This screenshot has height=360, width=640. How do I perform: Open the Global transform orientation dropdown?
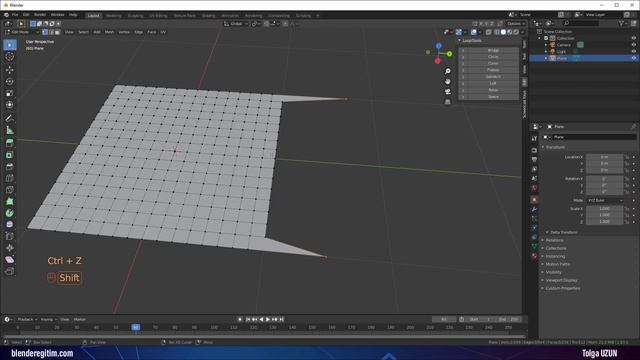pos(236,24)
